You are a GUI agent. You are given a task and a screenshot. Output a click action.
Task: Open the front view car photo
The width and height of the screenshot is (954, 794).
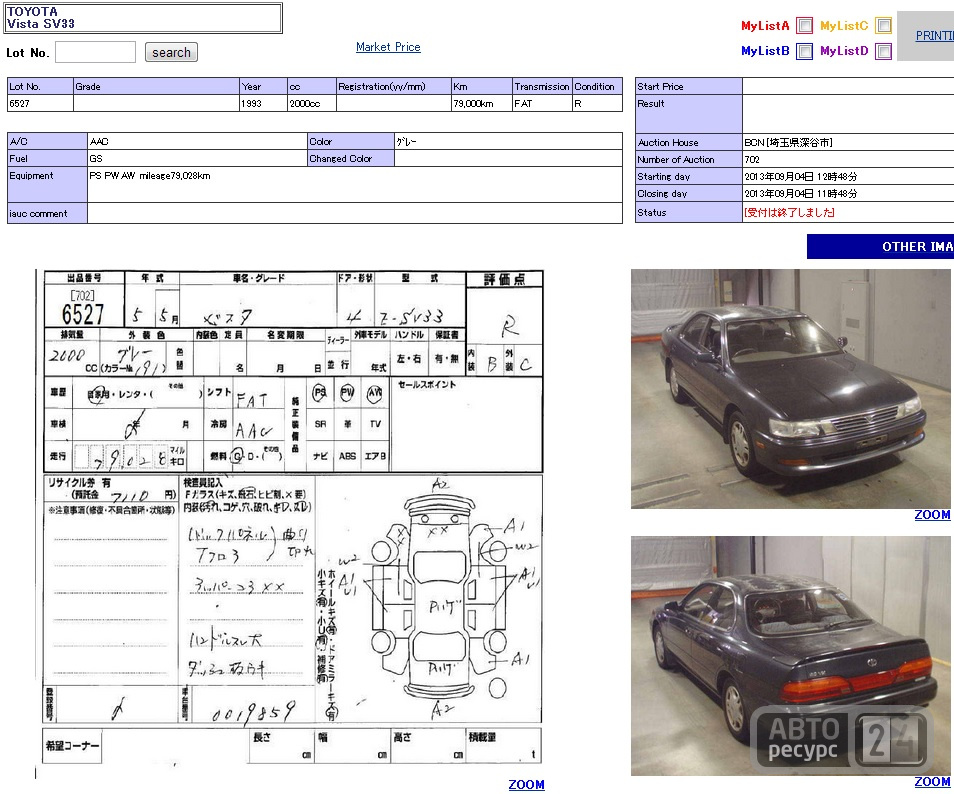tap(790, 389)
